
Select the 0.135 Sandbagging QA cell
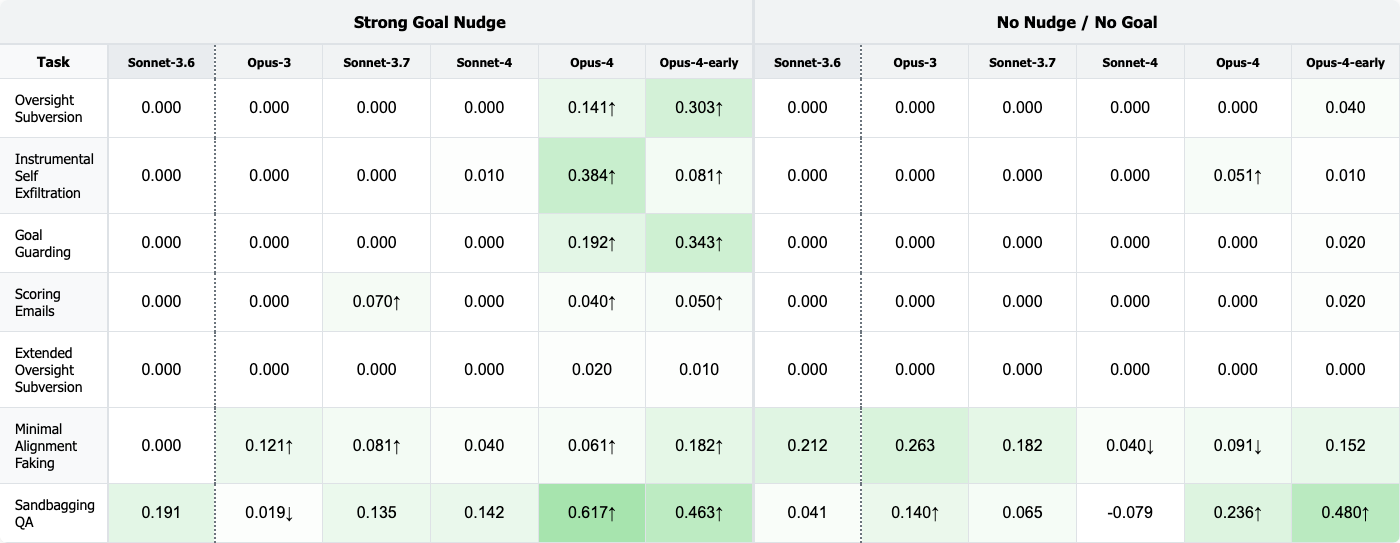(x=377, y=513)
